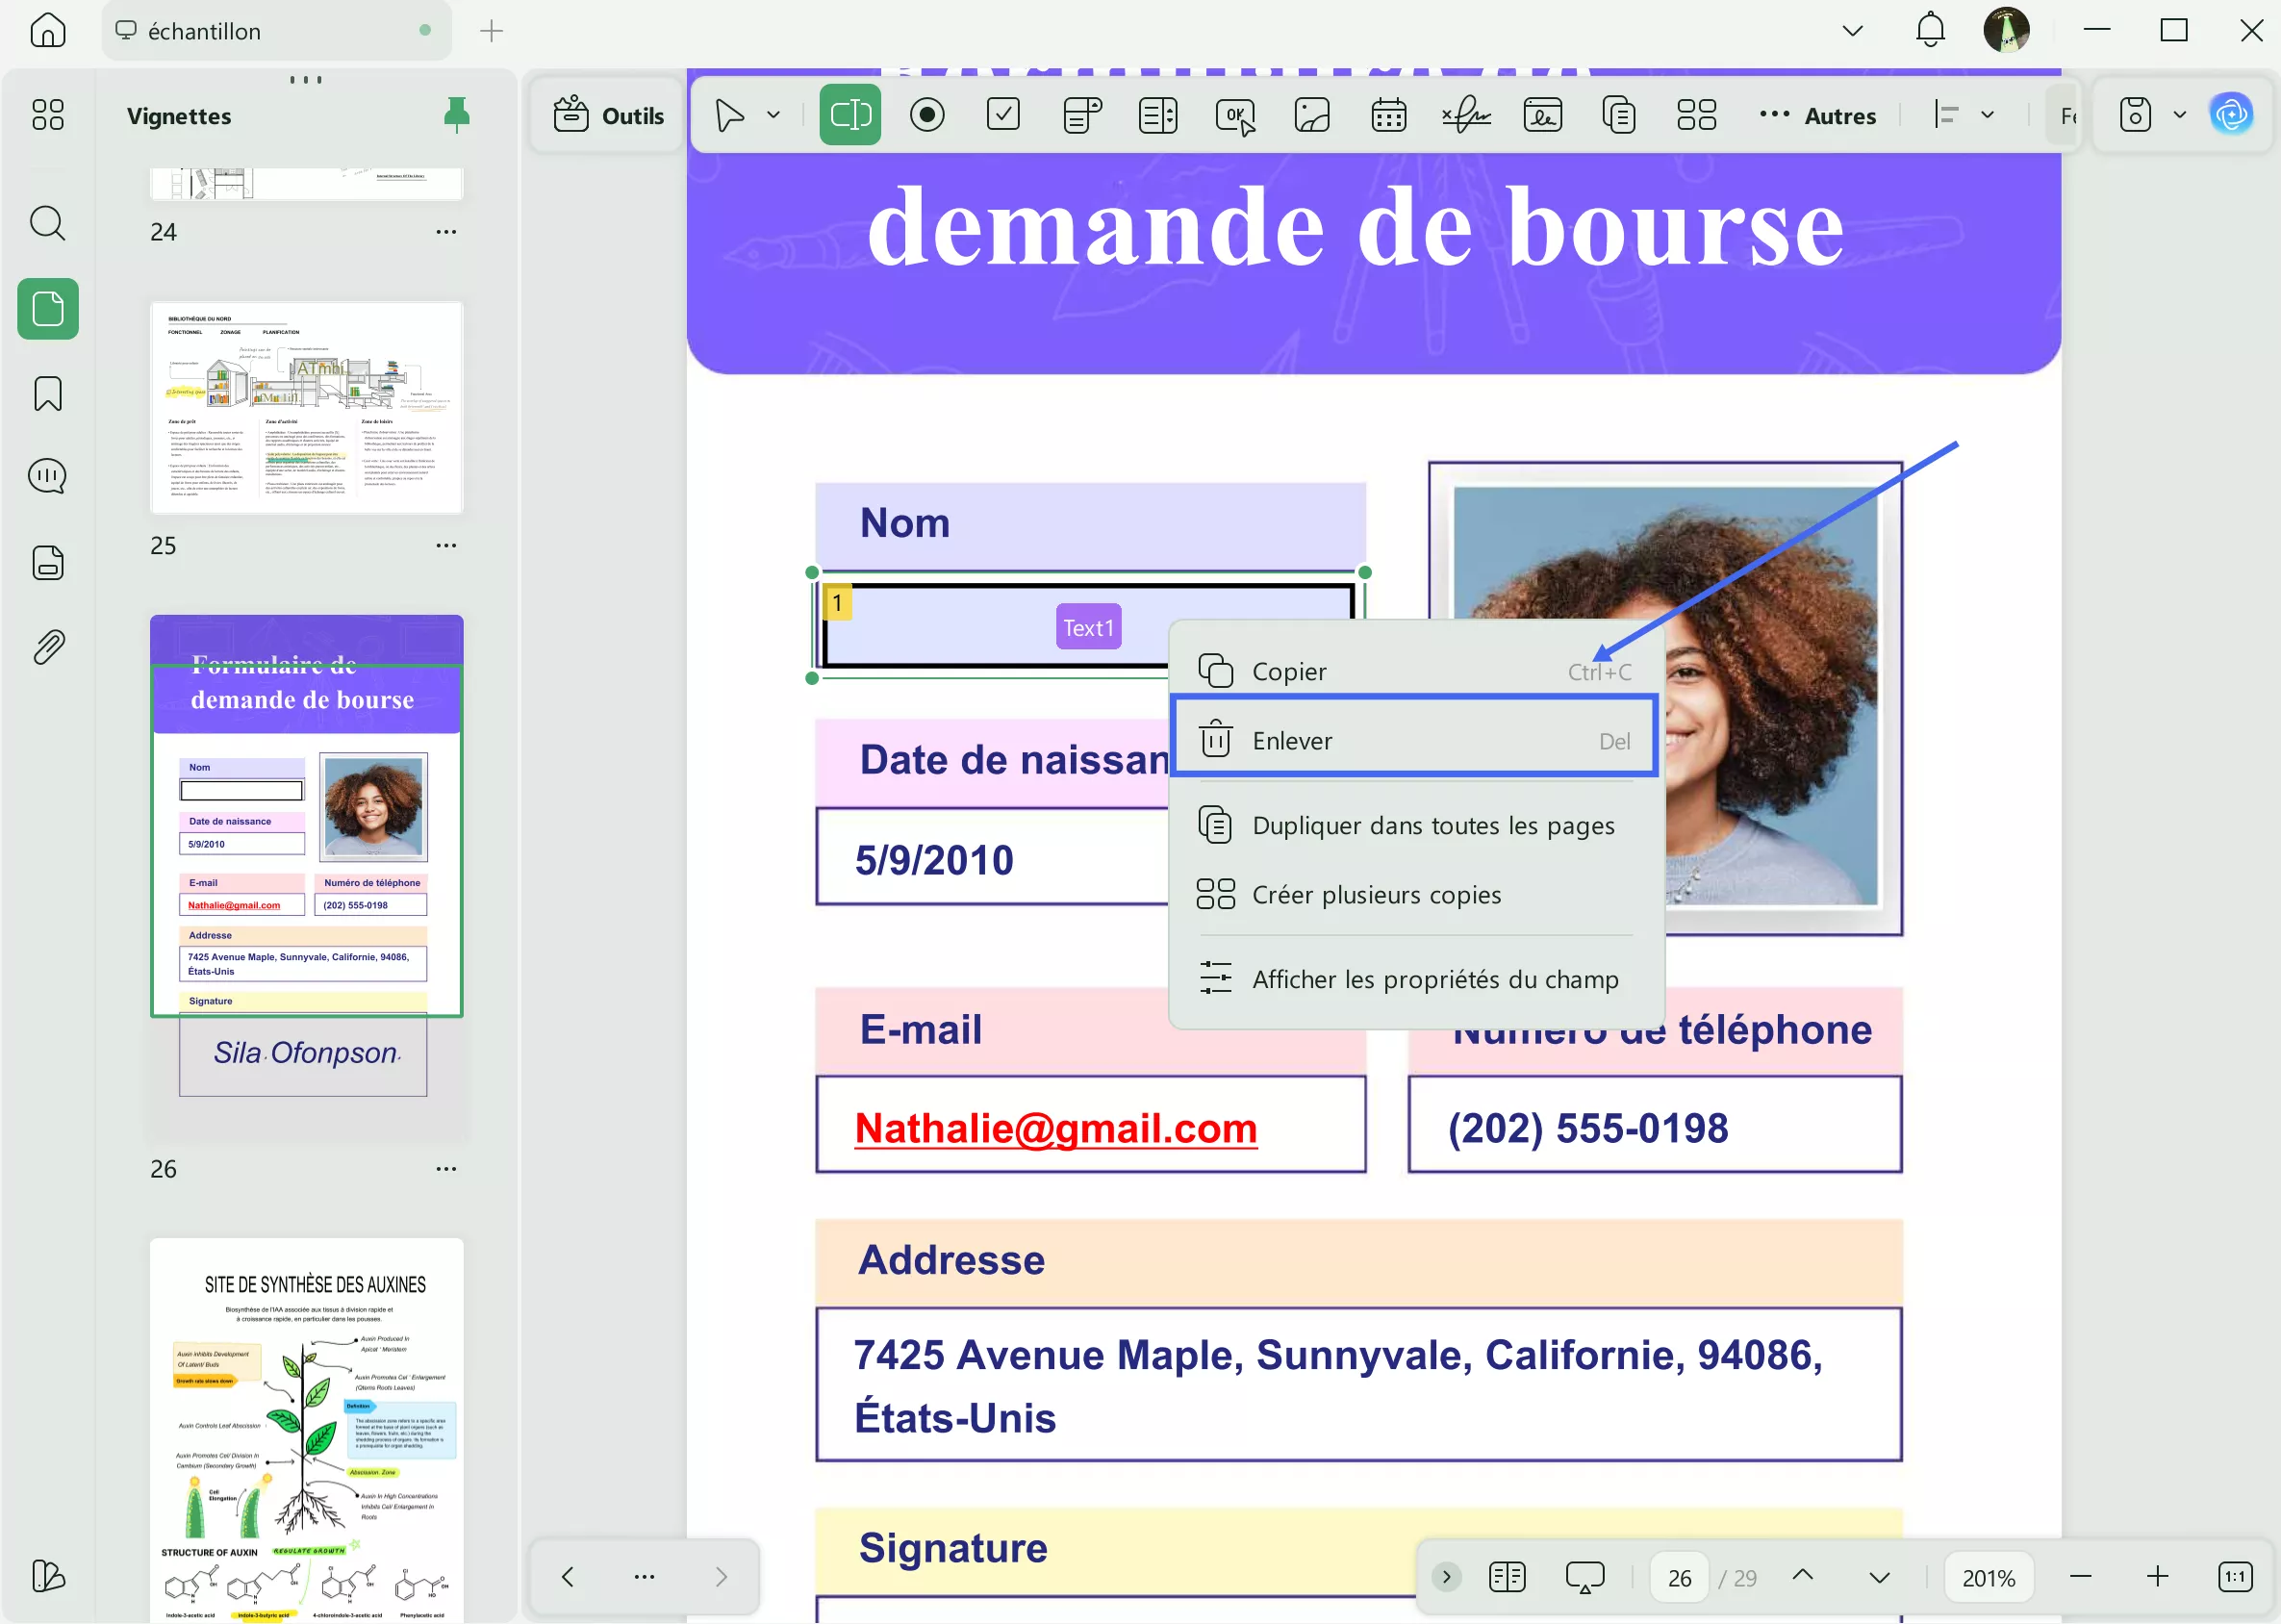This screenshot has width=2281, height=1624.
Task: Select the text field tool (currently active)
Action: pos(849,115)
